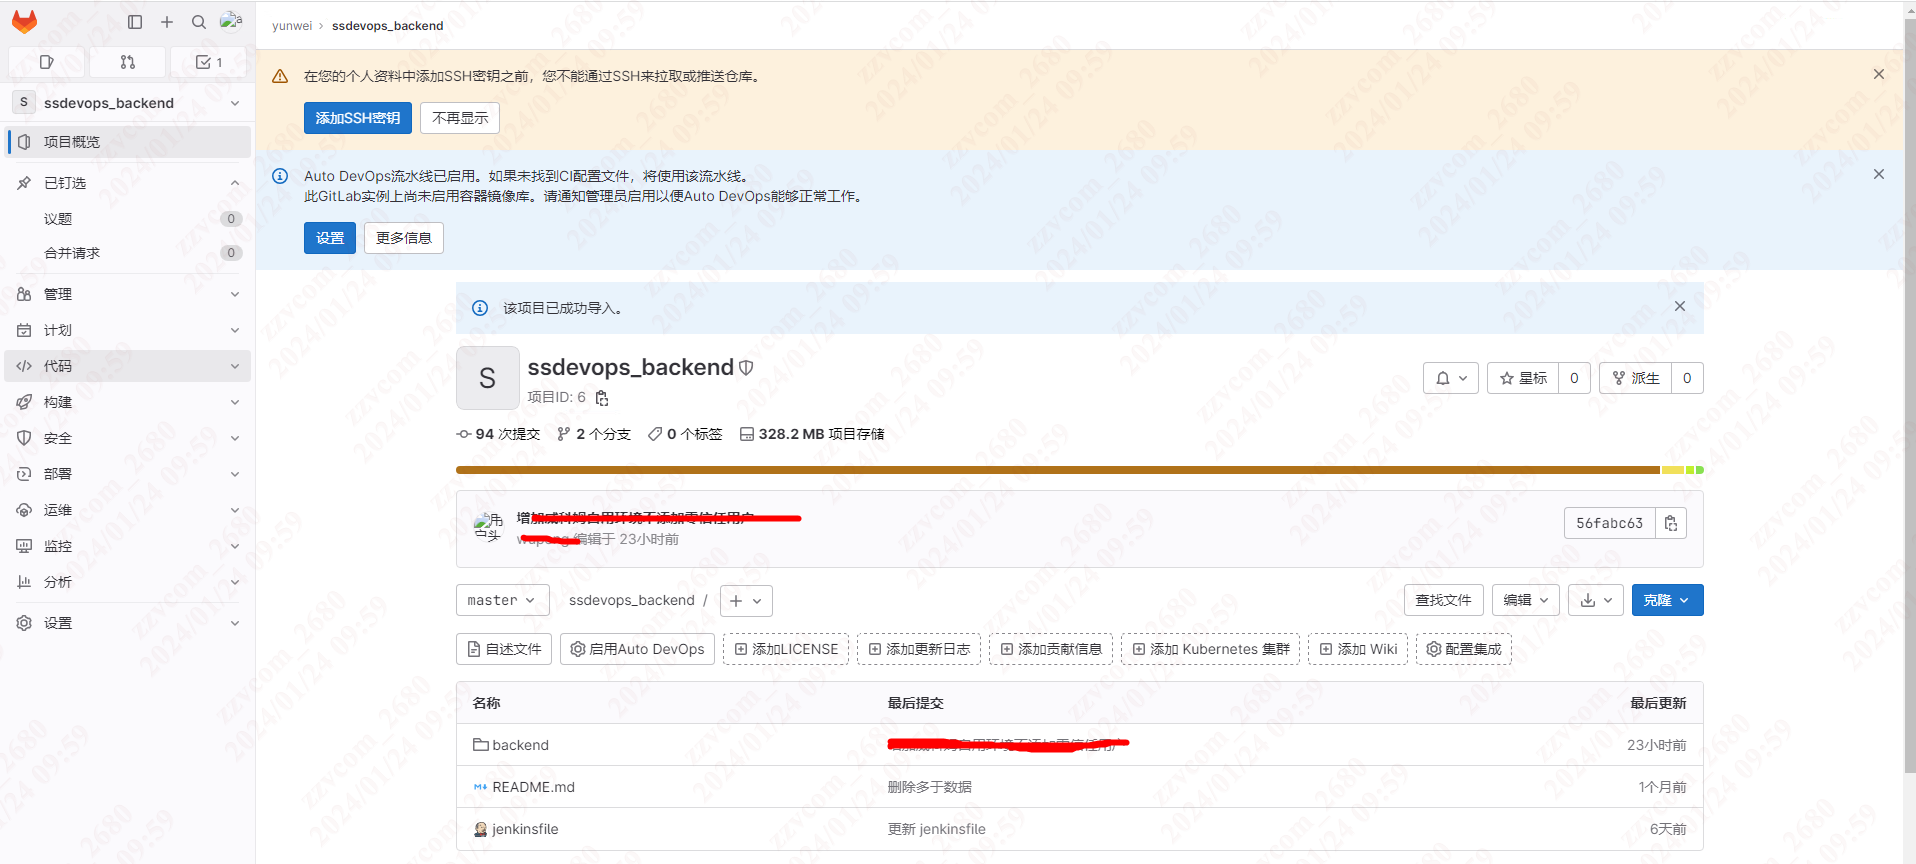Open the to-do list counter
1916x864 pixels.
click(208, 62)
